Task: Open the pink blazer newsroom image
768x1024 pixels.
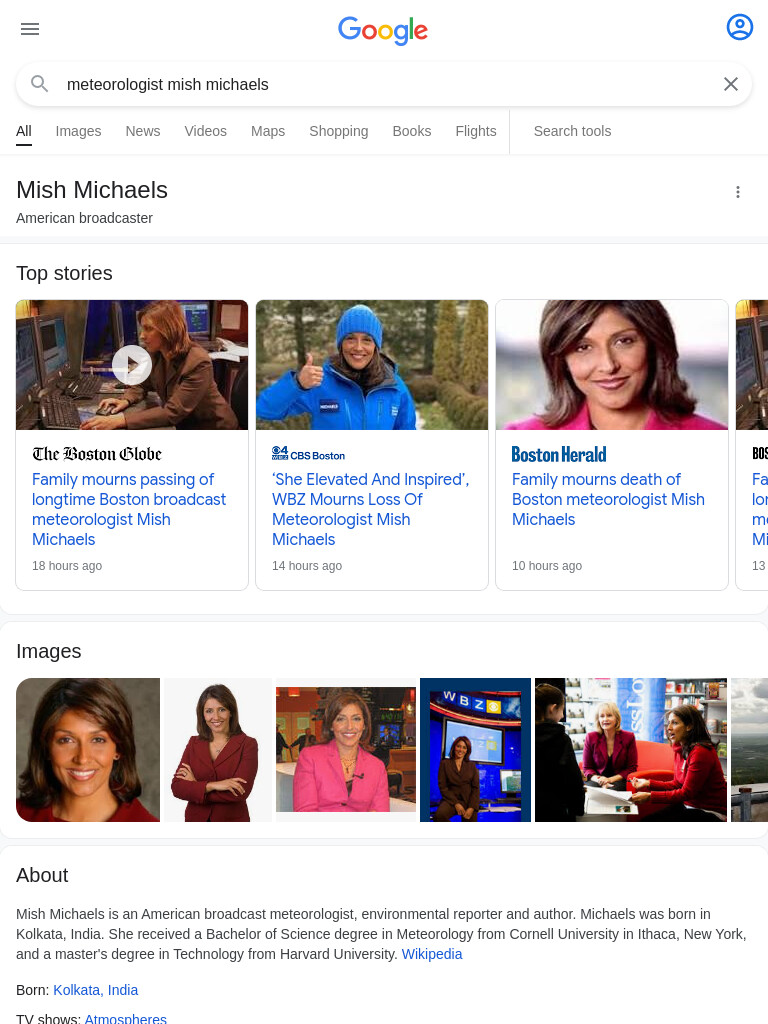Action: click(346, 750)
